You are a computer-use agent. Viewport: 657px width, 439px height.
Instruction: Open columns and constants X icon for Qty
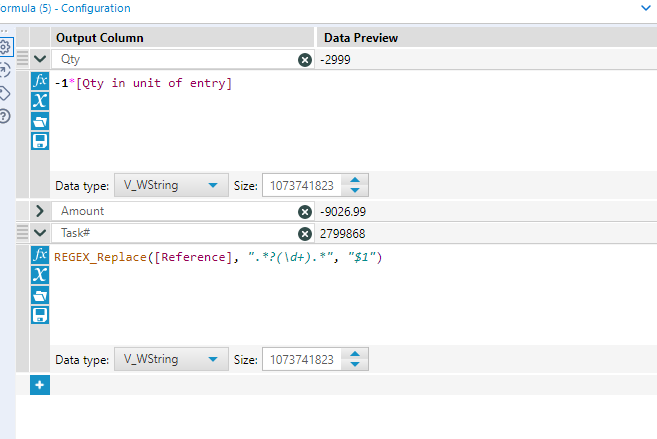tap(40, 101)
